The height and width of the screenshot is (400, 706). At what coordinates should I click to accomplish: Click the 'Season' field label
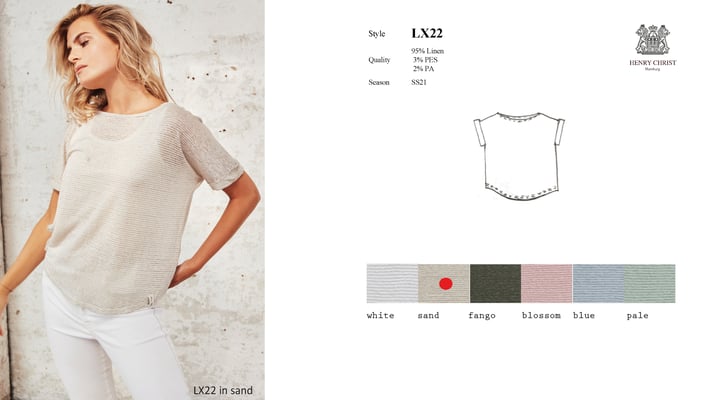coord(379,82)
